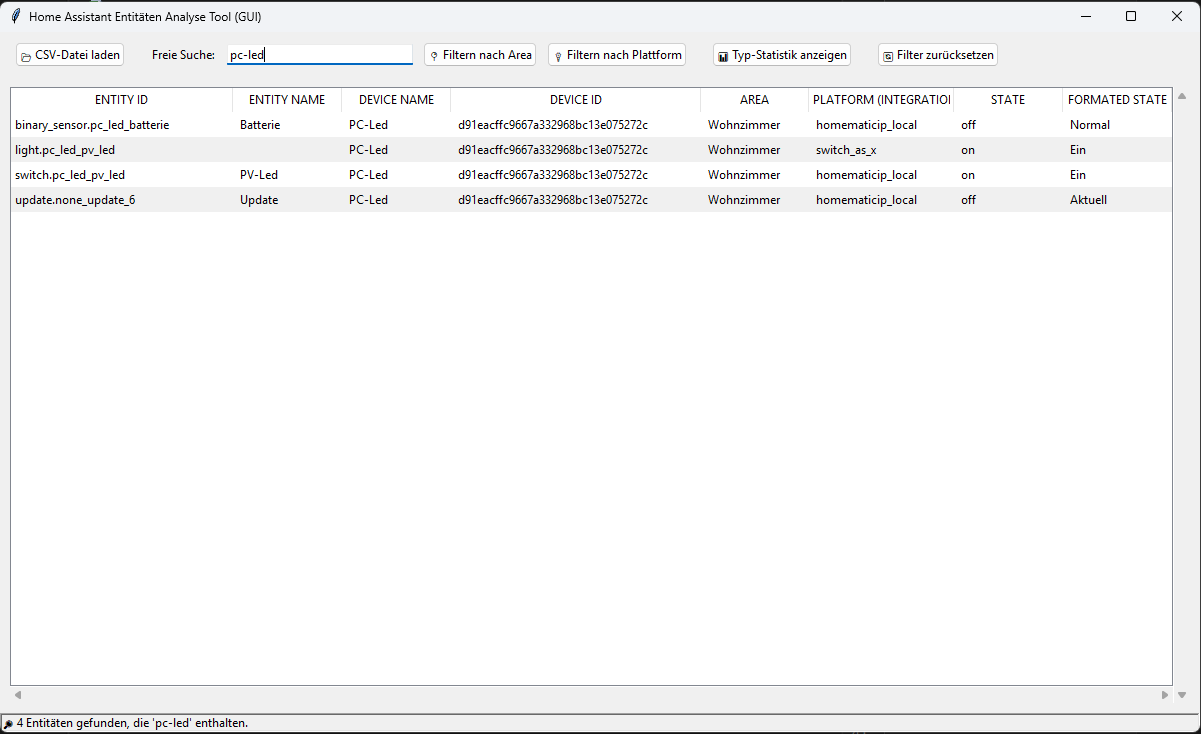Image resolution: width=1201 pixels, height=734 pixels.
Task: Show the Typ-Statistik anzeigen chart
Action: 782,55
